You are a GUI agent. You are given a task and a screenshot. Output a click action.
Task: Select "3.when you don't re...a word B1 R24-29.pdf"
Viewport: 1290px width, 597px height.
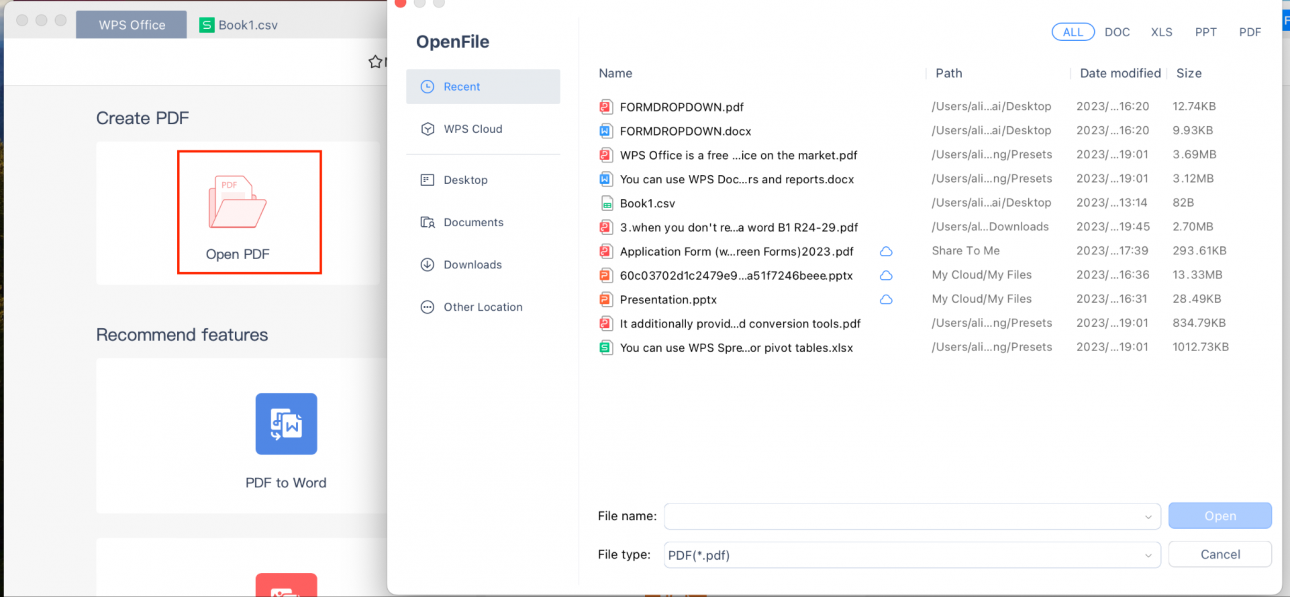pyautogui.click(x=739, y=227)
